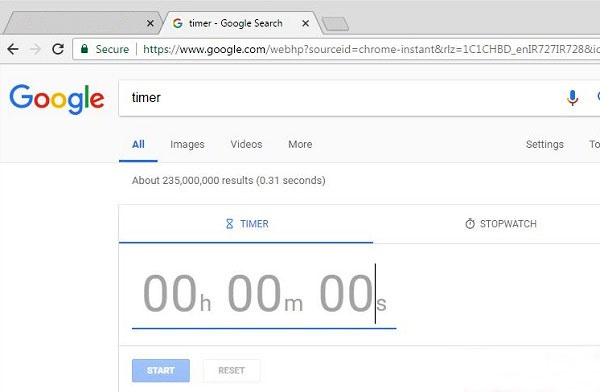This screenshot has width=600, height=392.
Task: Select the Images search tab
Action: [187, 144]
